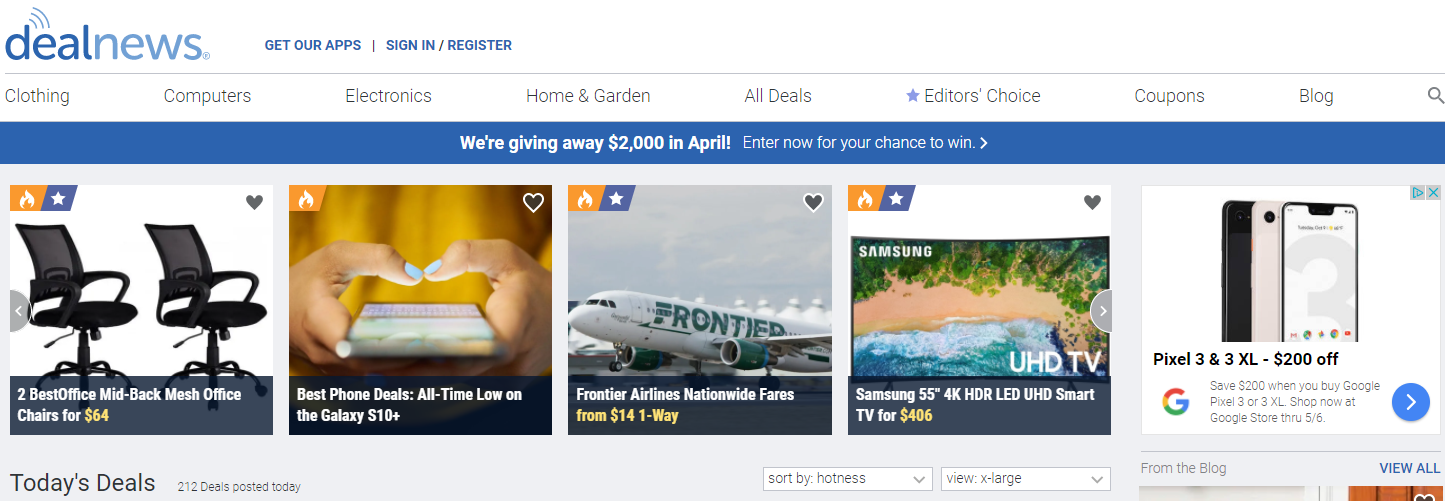Image resolution: width=1445 pixels, height=501 pixels.
Task: Open the $2,000 giveaway banner
Action: [723, 143]
